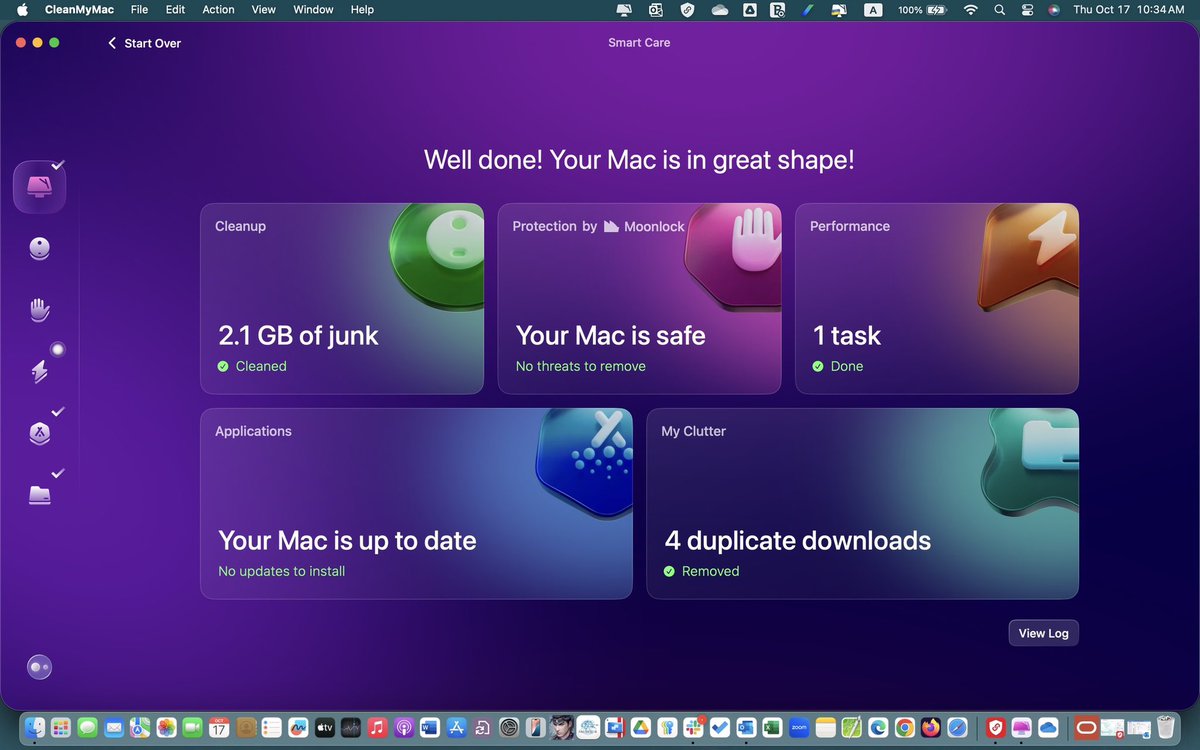Open the Protection hand icon in sidebar
Screen dimensions: 1200x750
[39, 310]
